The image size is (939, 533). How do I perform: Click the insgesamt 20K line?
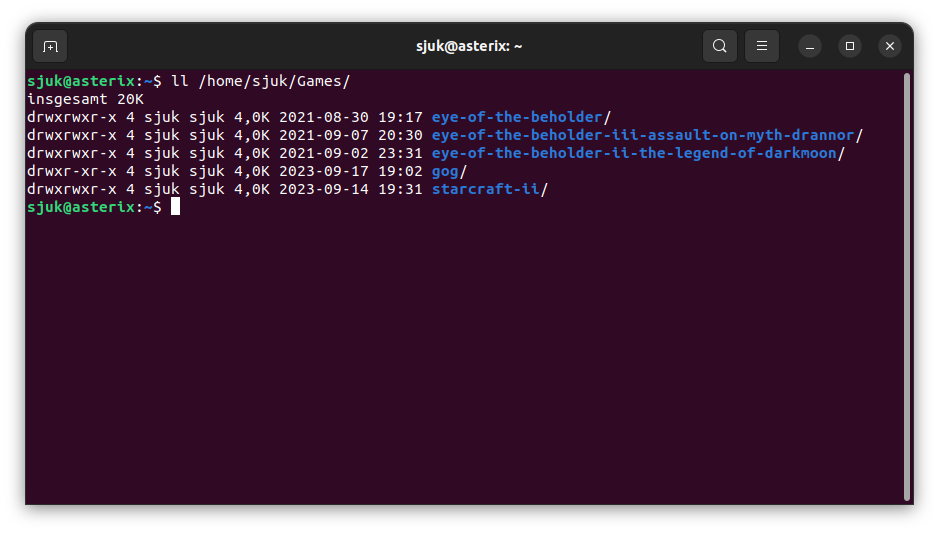(x=86, y=99)
